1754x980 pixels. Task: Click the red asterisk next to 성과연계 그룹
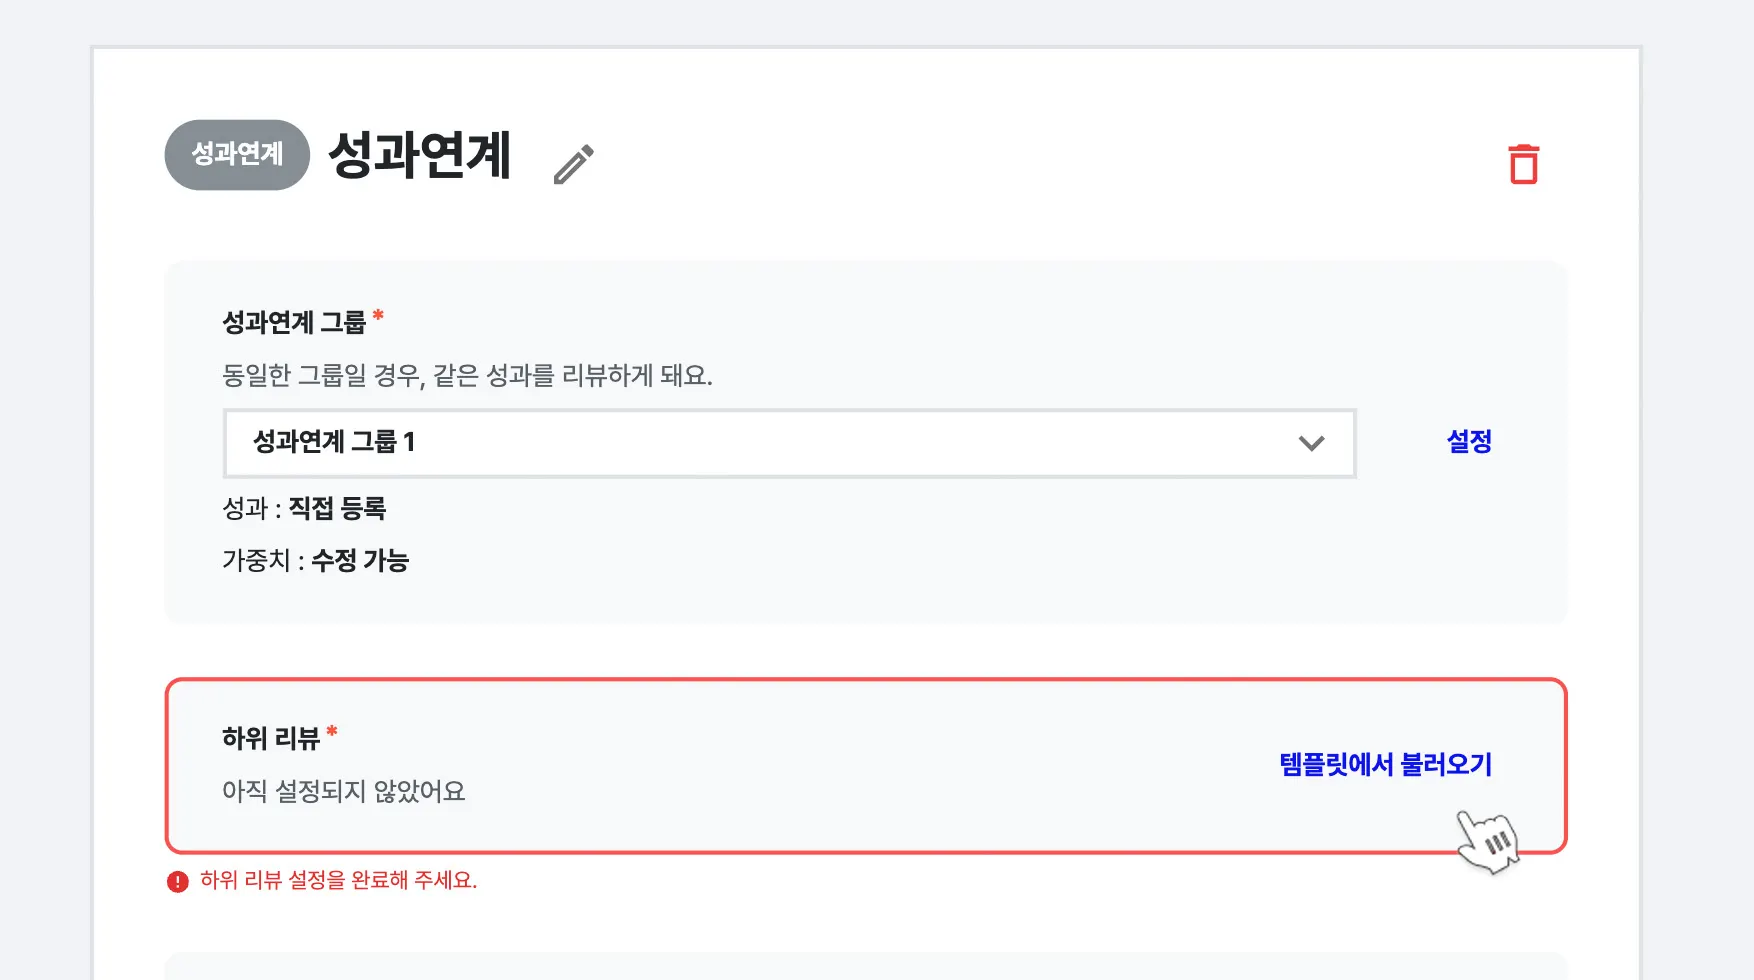378,317
